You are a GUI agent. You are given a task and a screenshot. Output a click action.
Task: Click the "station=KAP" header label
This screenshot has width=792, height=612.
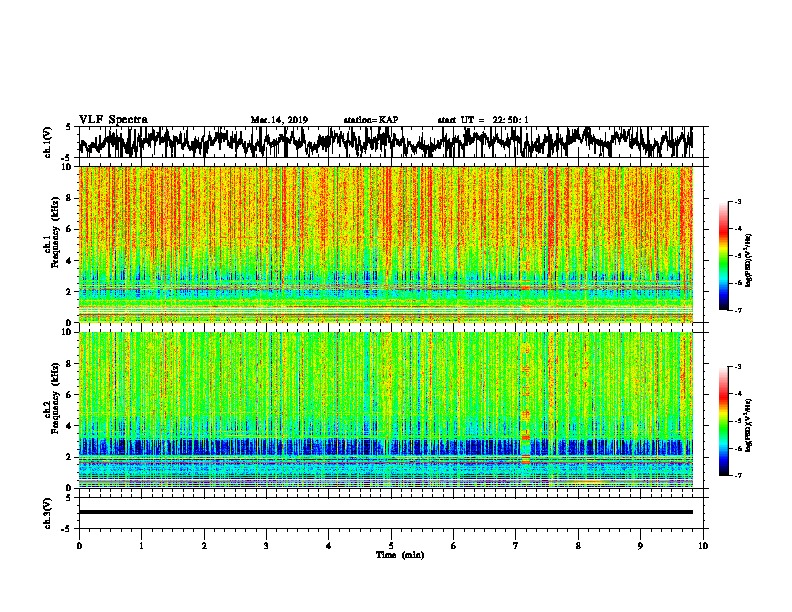point(371,120)
